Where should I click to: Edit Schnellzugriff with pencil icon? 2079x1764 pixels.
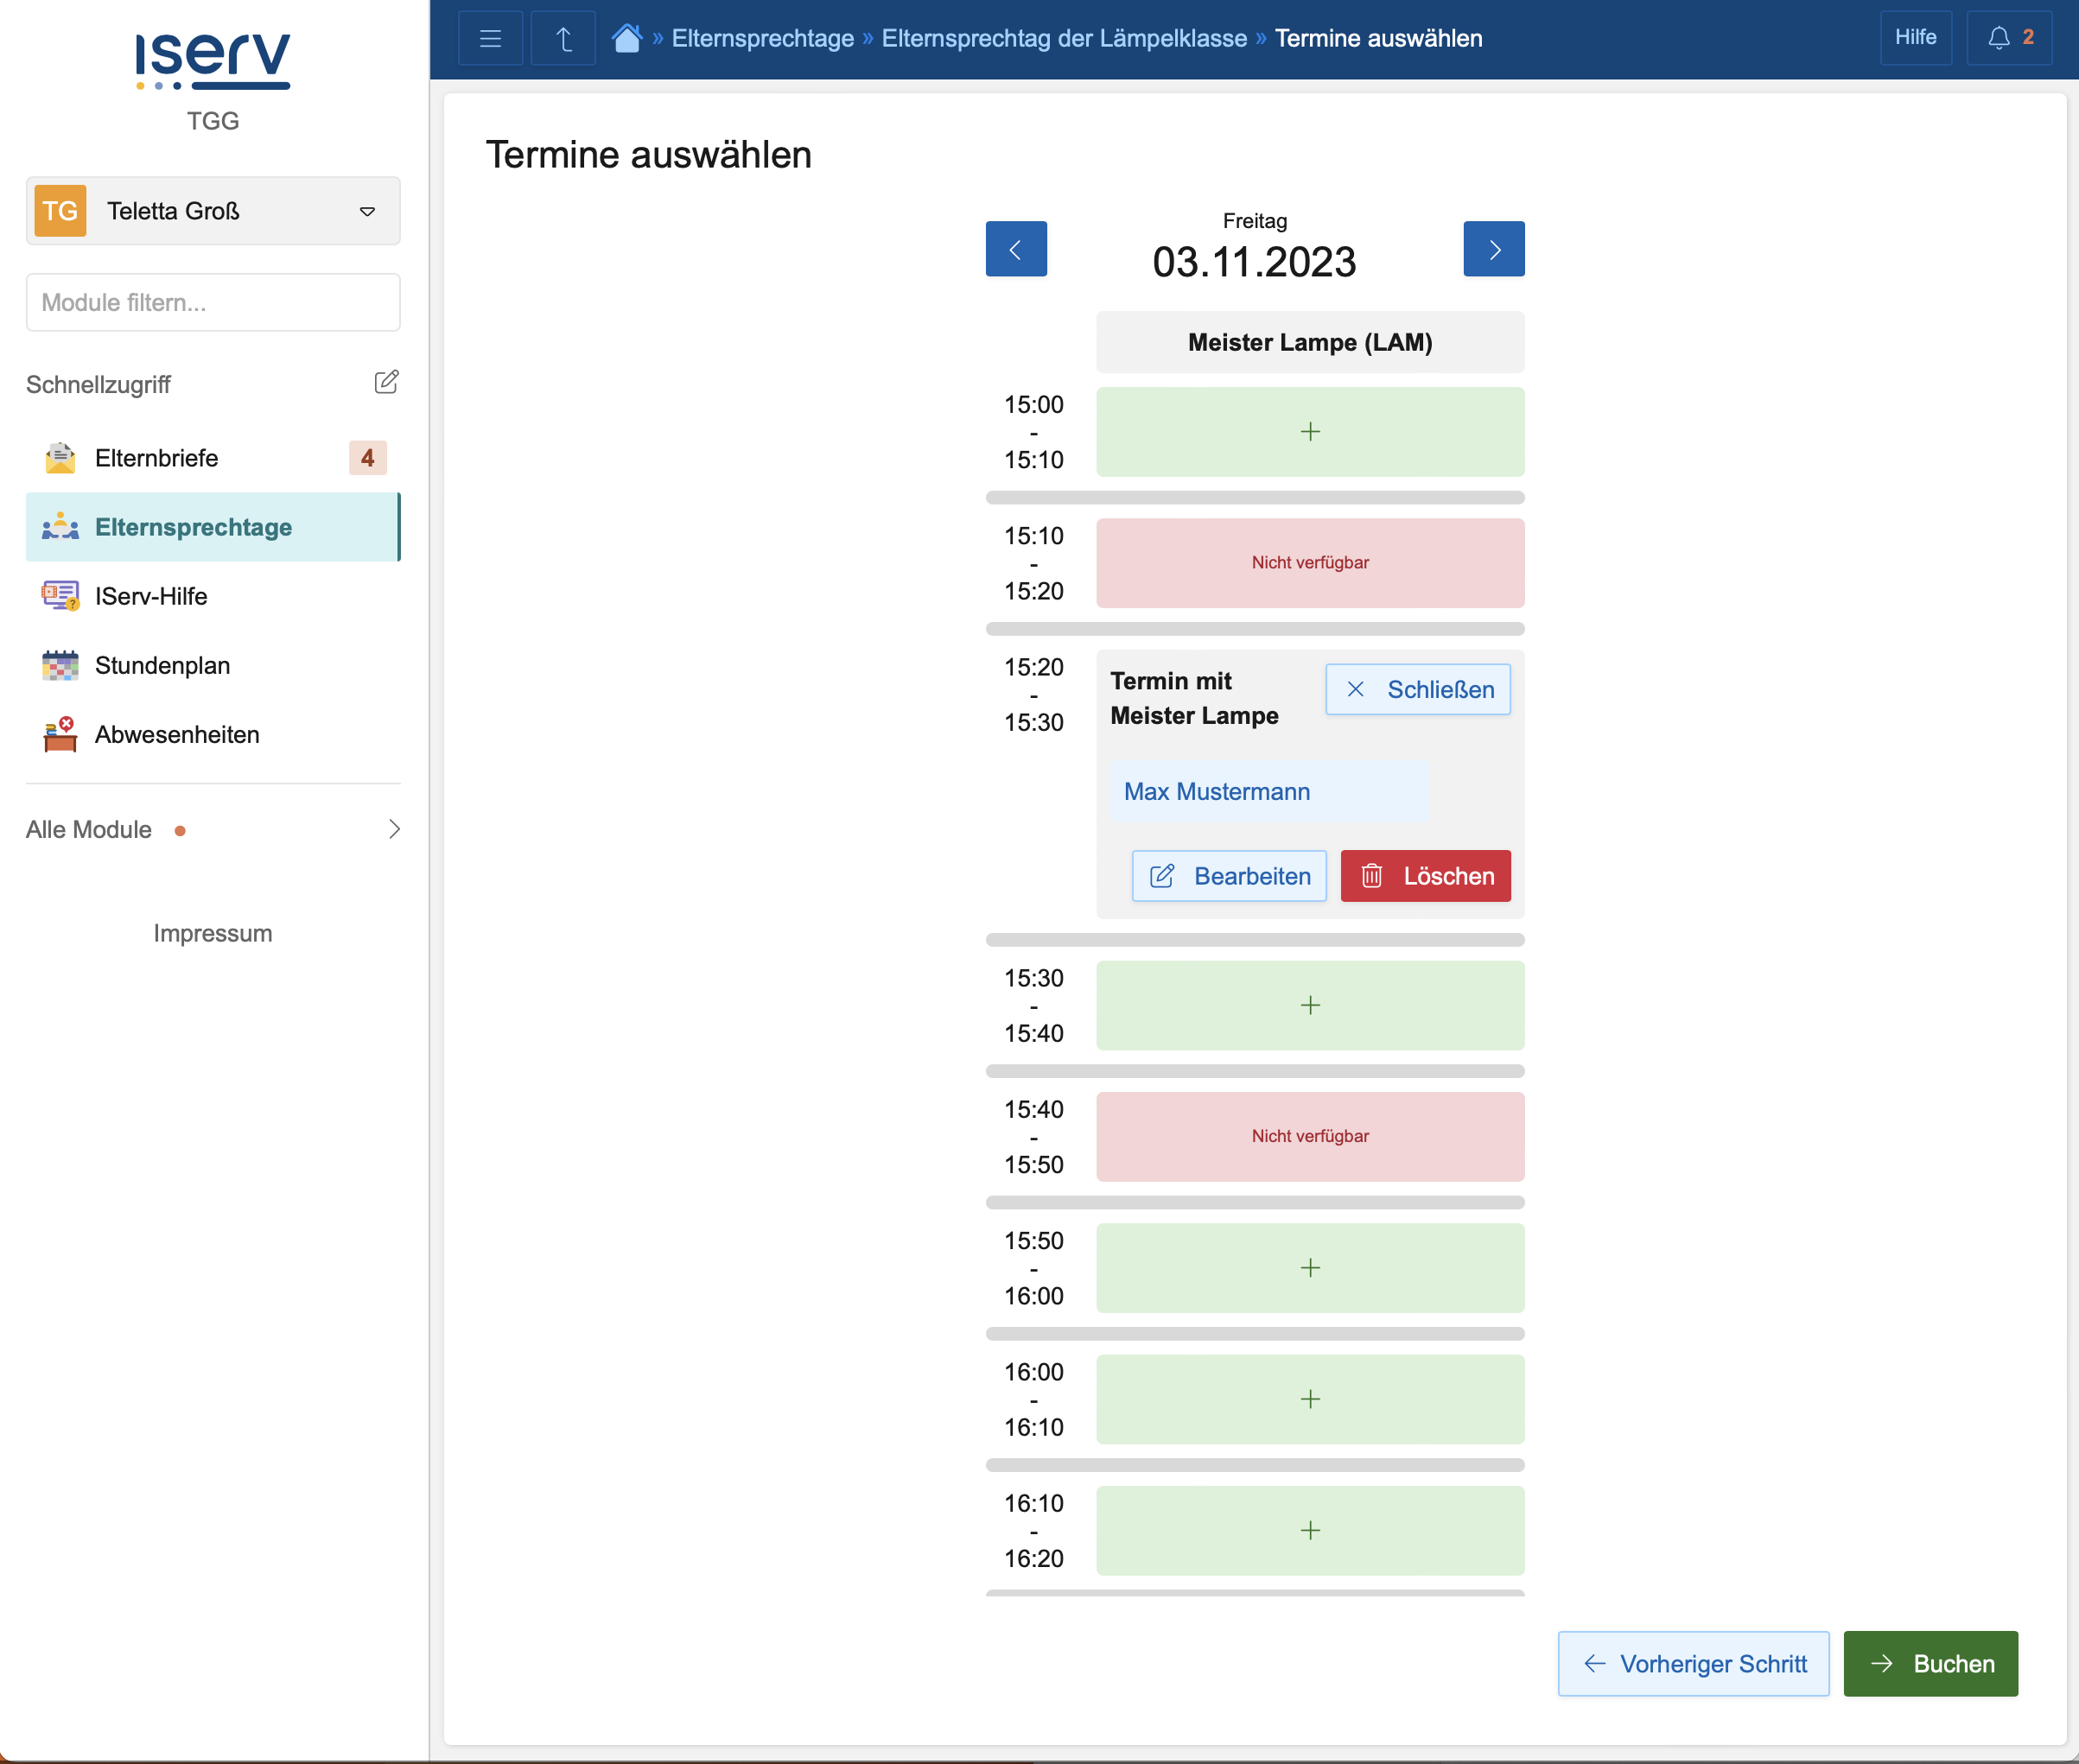(386, 382)
